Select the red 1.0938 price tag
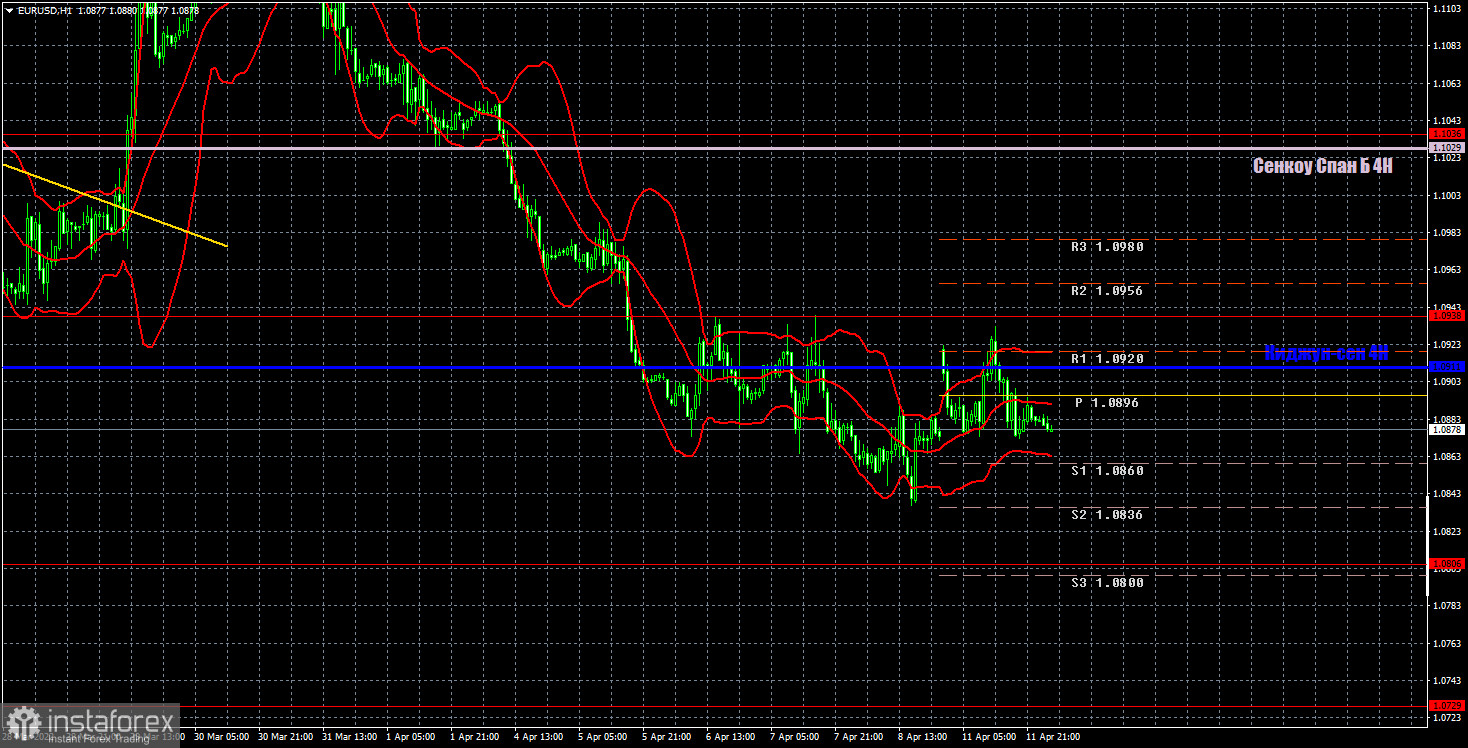 (x=1447, y=315)
